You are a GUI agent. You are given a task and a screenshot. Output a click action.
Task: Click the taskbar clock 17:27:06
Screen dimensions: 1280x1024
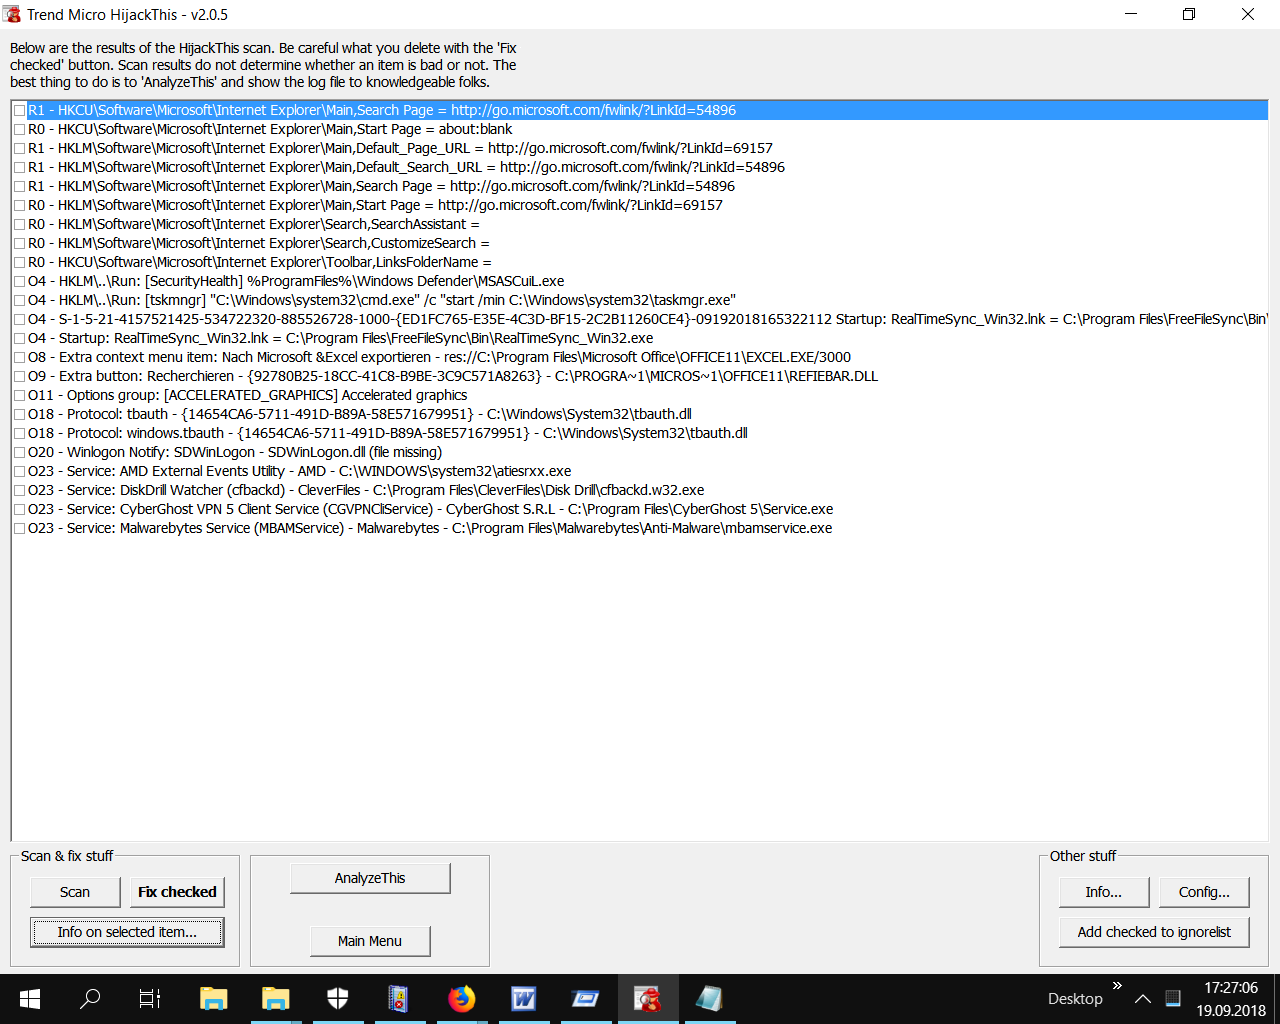tap(1231, 988)
